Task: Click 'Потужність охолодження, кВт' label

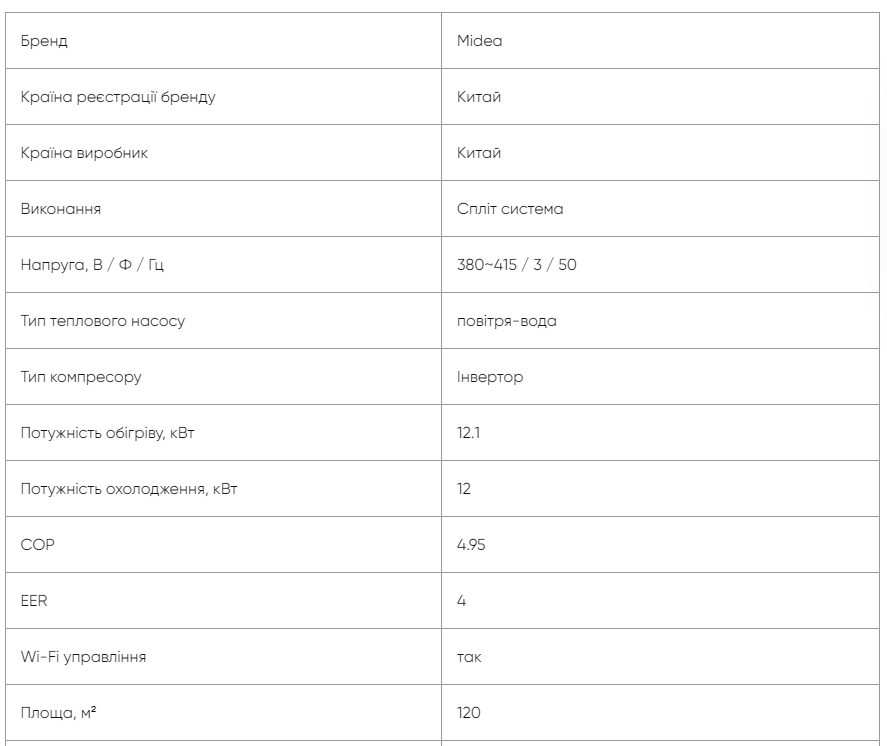Action: click(x=130, y=490)
